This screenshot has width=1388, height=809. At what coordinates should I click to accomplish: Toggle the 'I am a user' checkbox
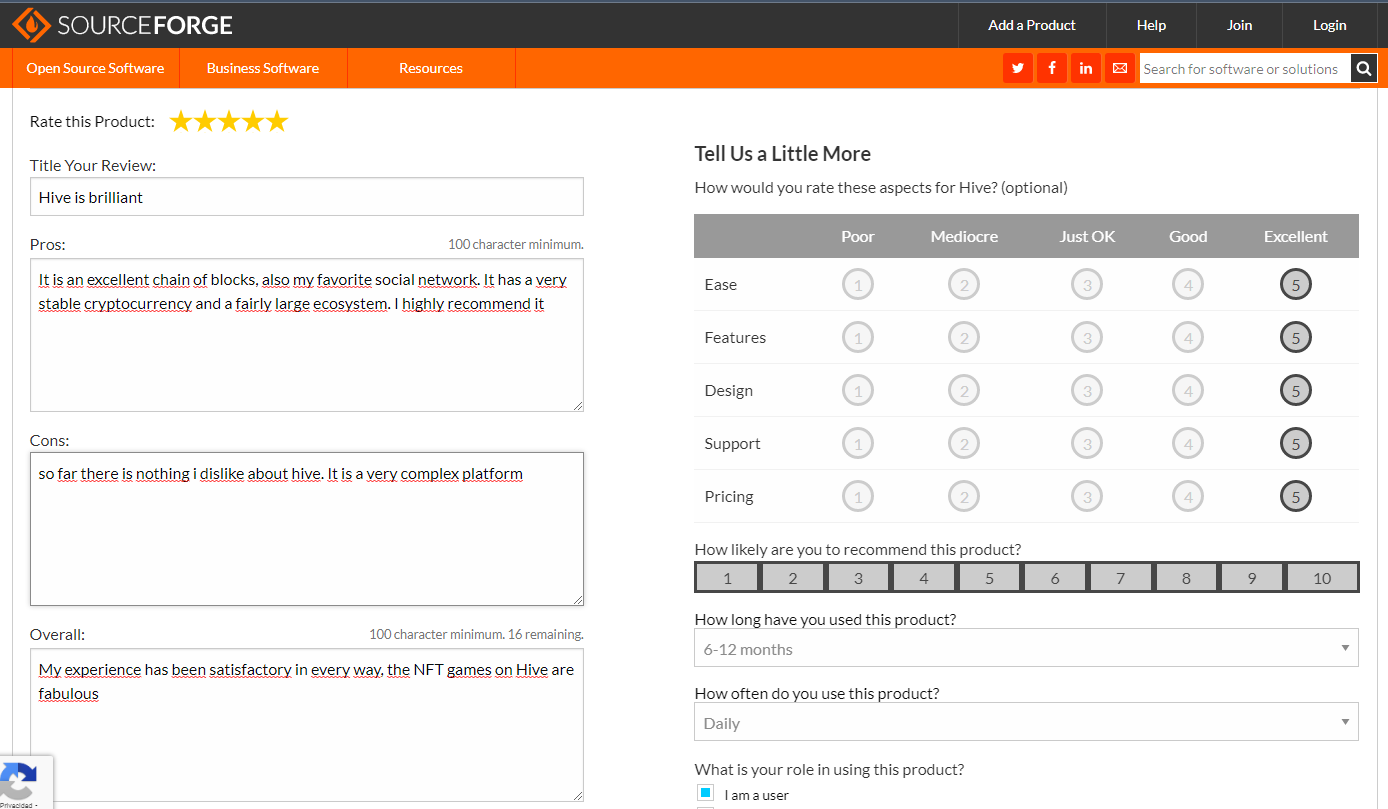pyautogui.click(x=706, y=793)
